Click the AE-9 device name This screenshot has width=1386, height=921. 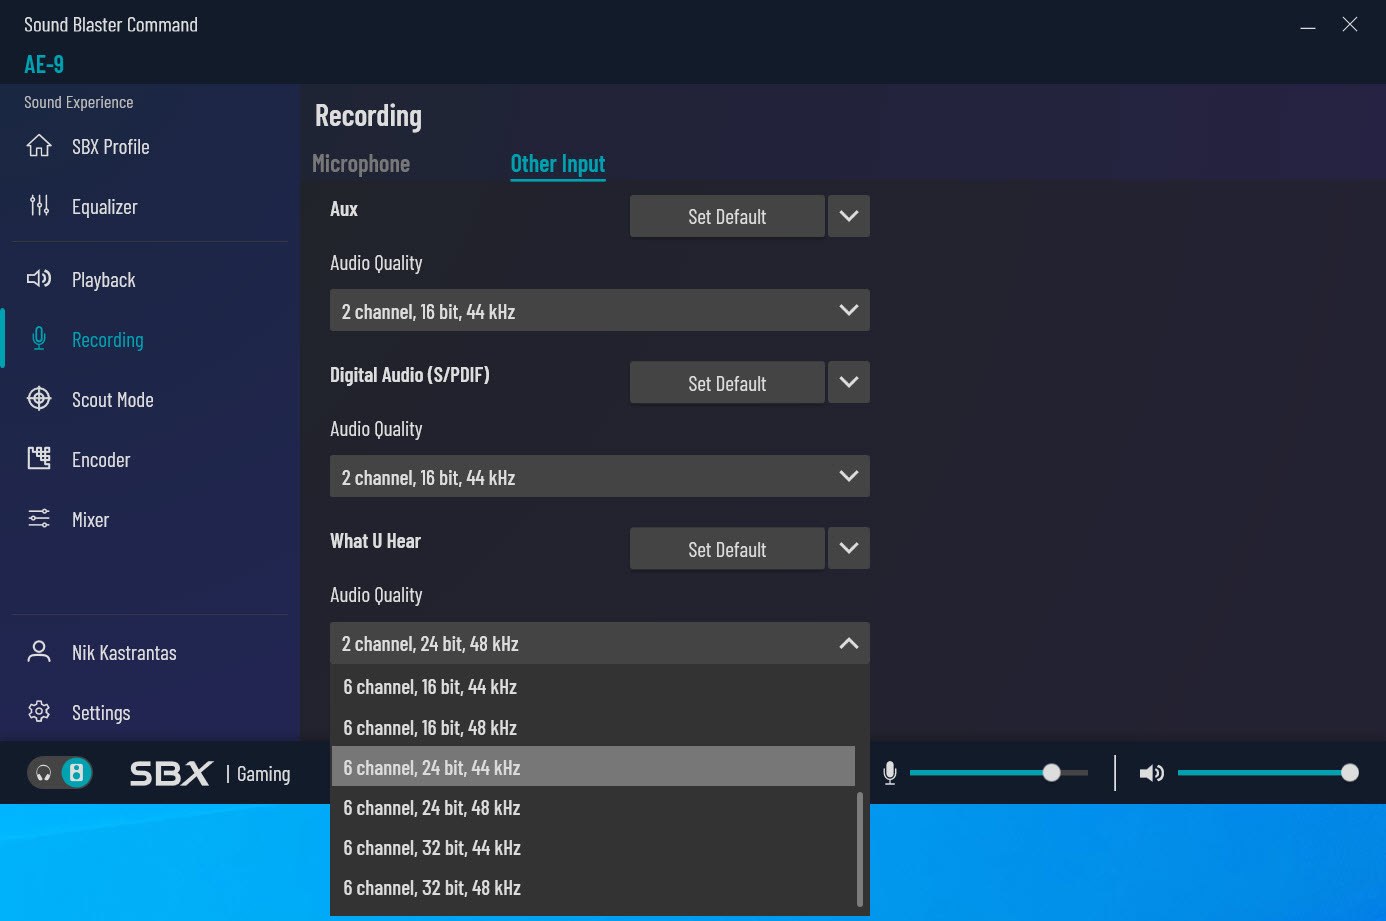tap(44, 64)
